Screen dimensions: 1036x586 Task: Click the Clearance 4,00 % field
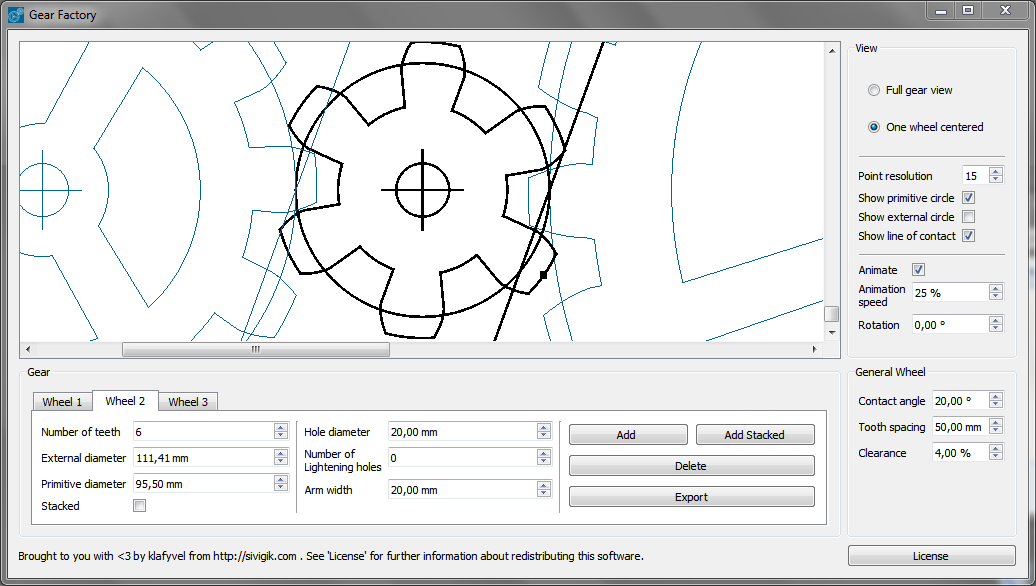coord(960,453)
